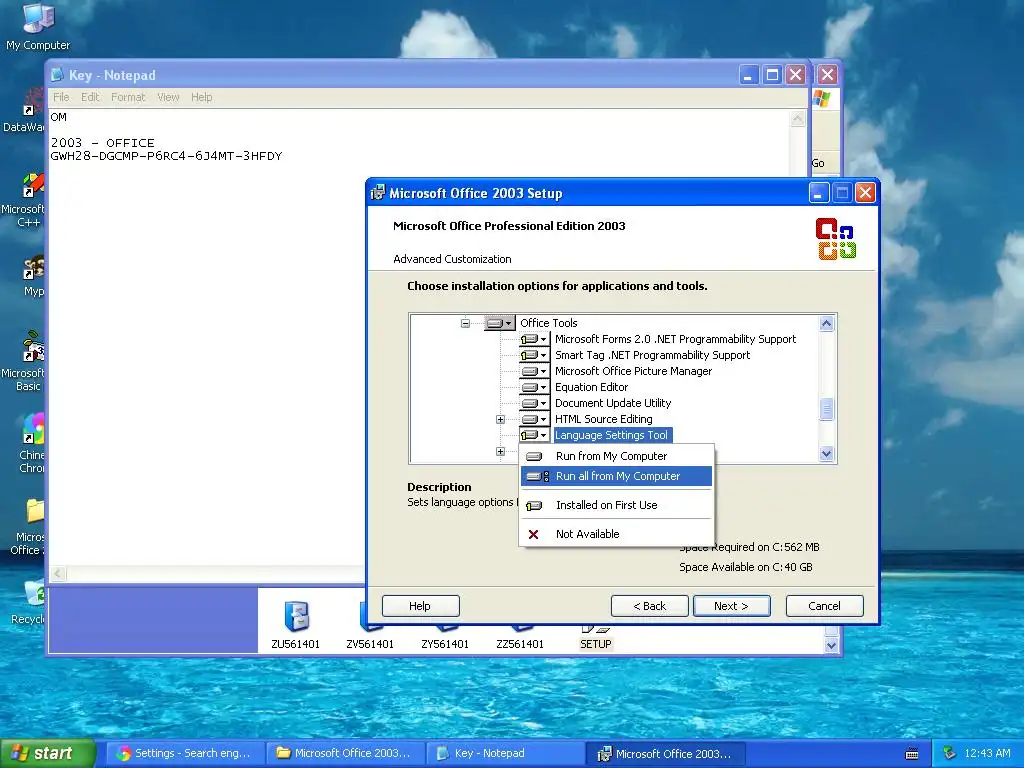Screen dimensions: 1024x768
Task: Open the Format menu in Notepad
Action: click(128, 97)
